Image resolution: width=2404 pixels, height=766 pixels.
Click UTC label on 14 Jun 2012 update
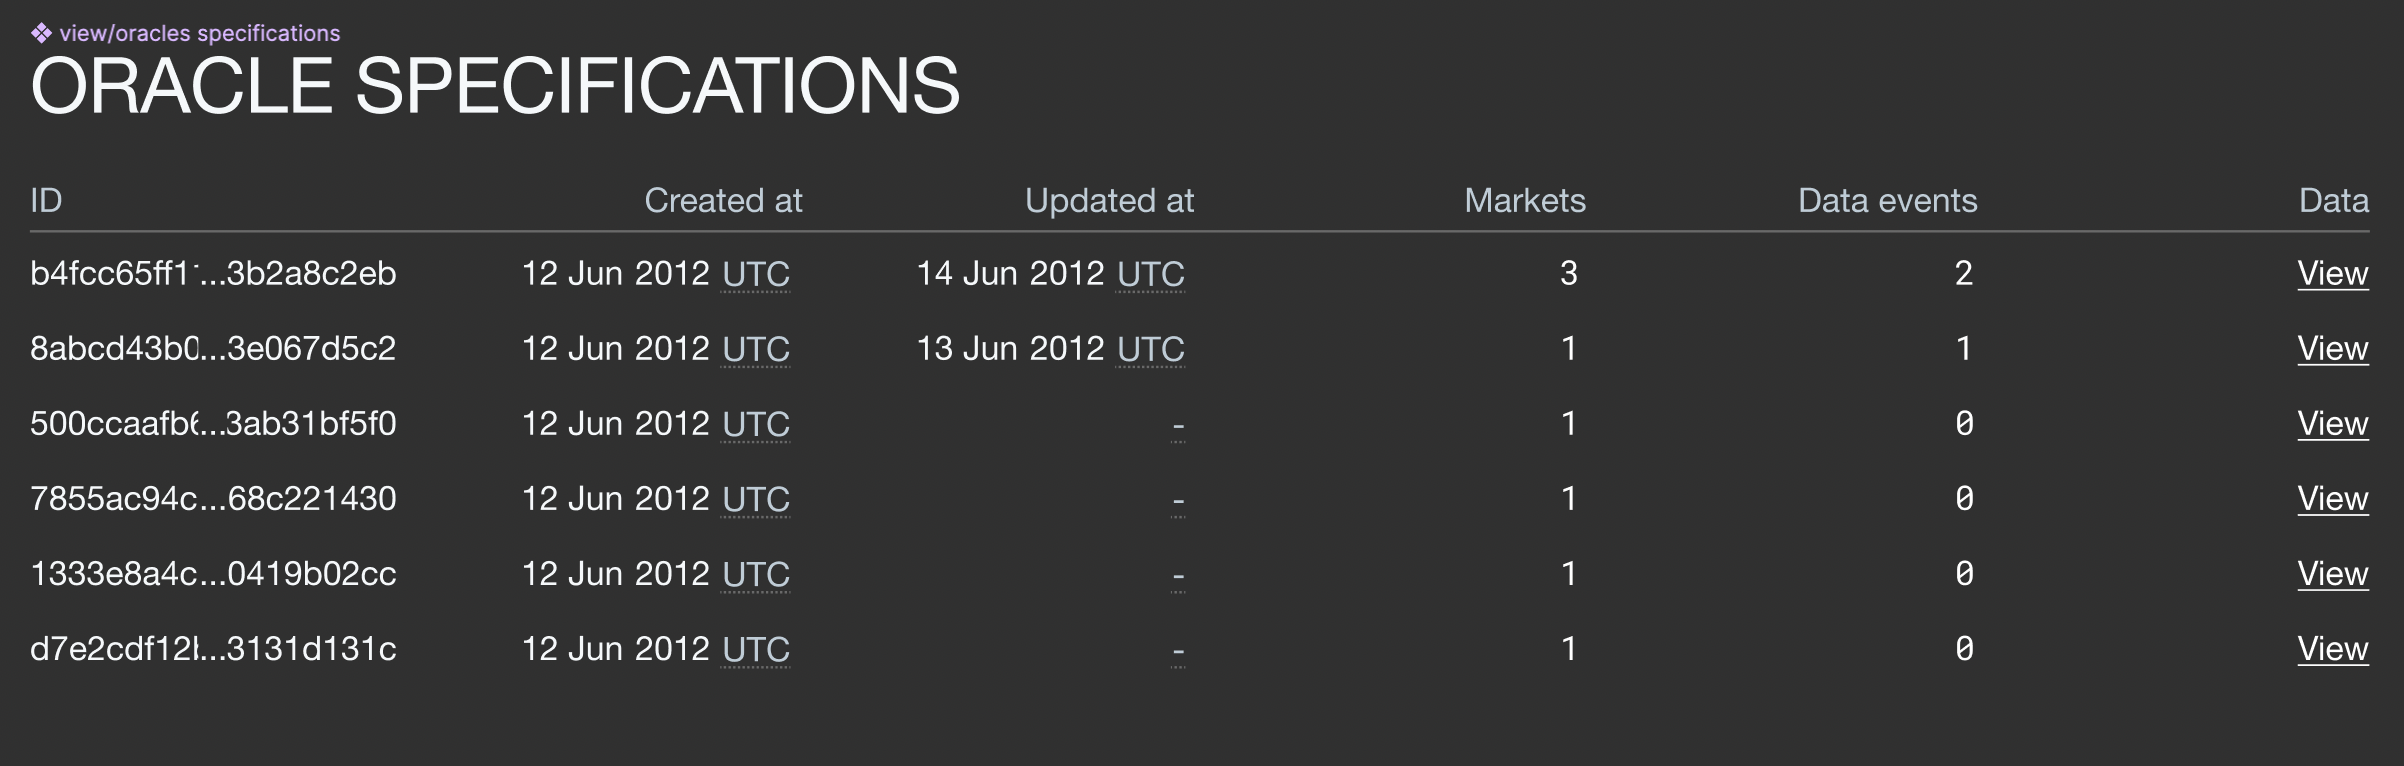coord(1150,274)
